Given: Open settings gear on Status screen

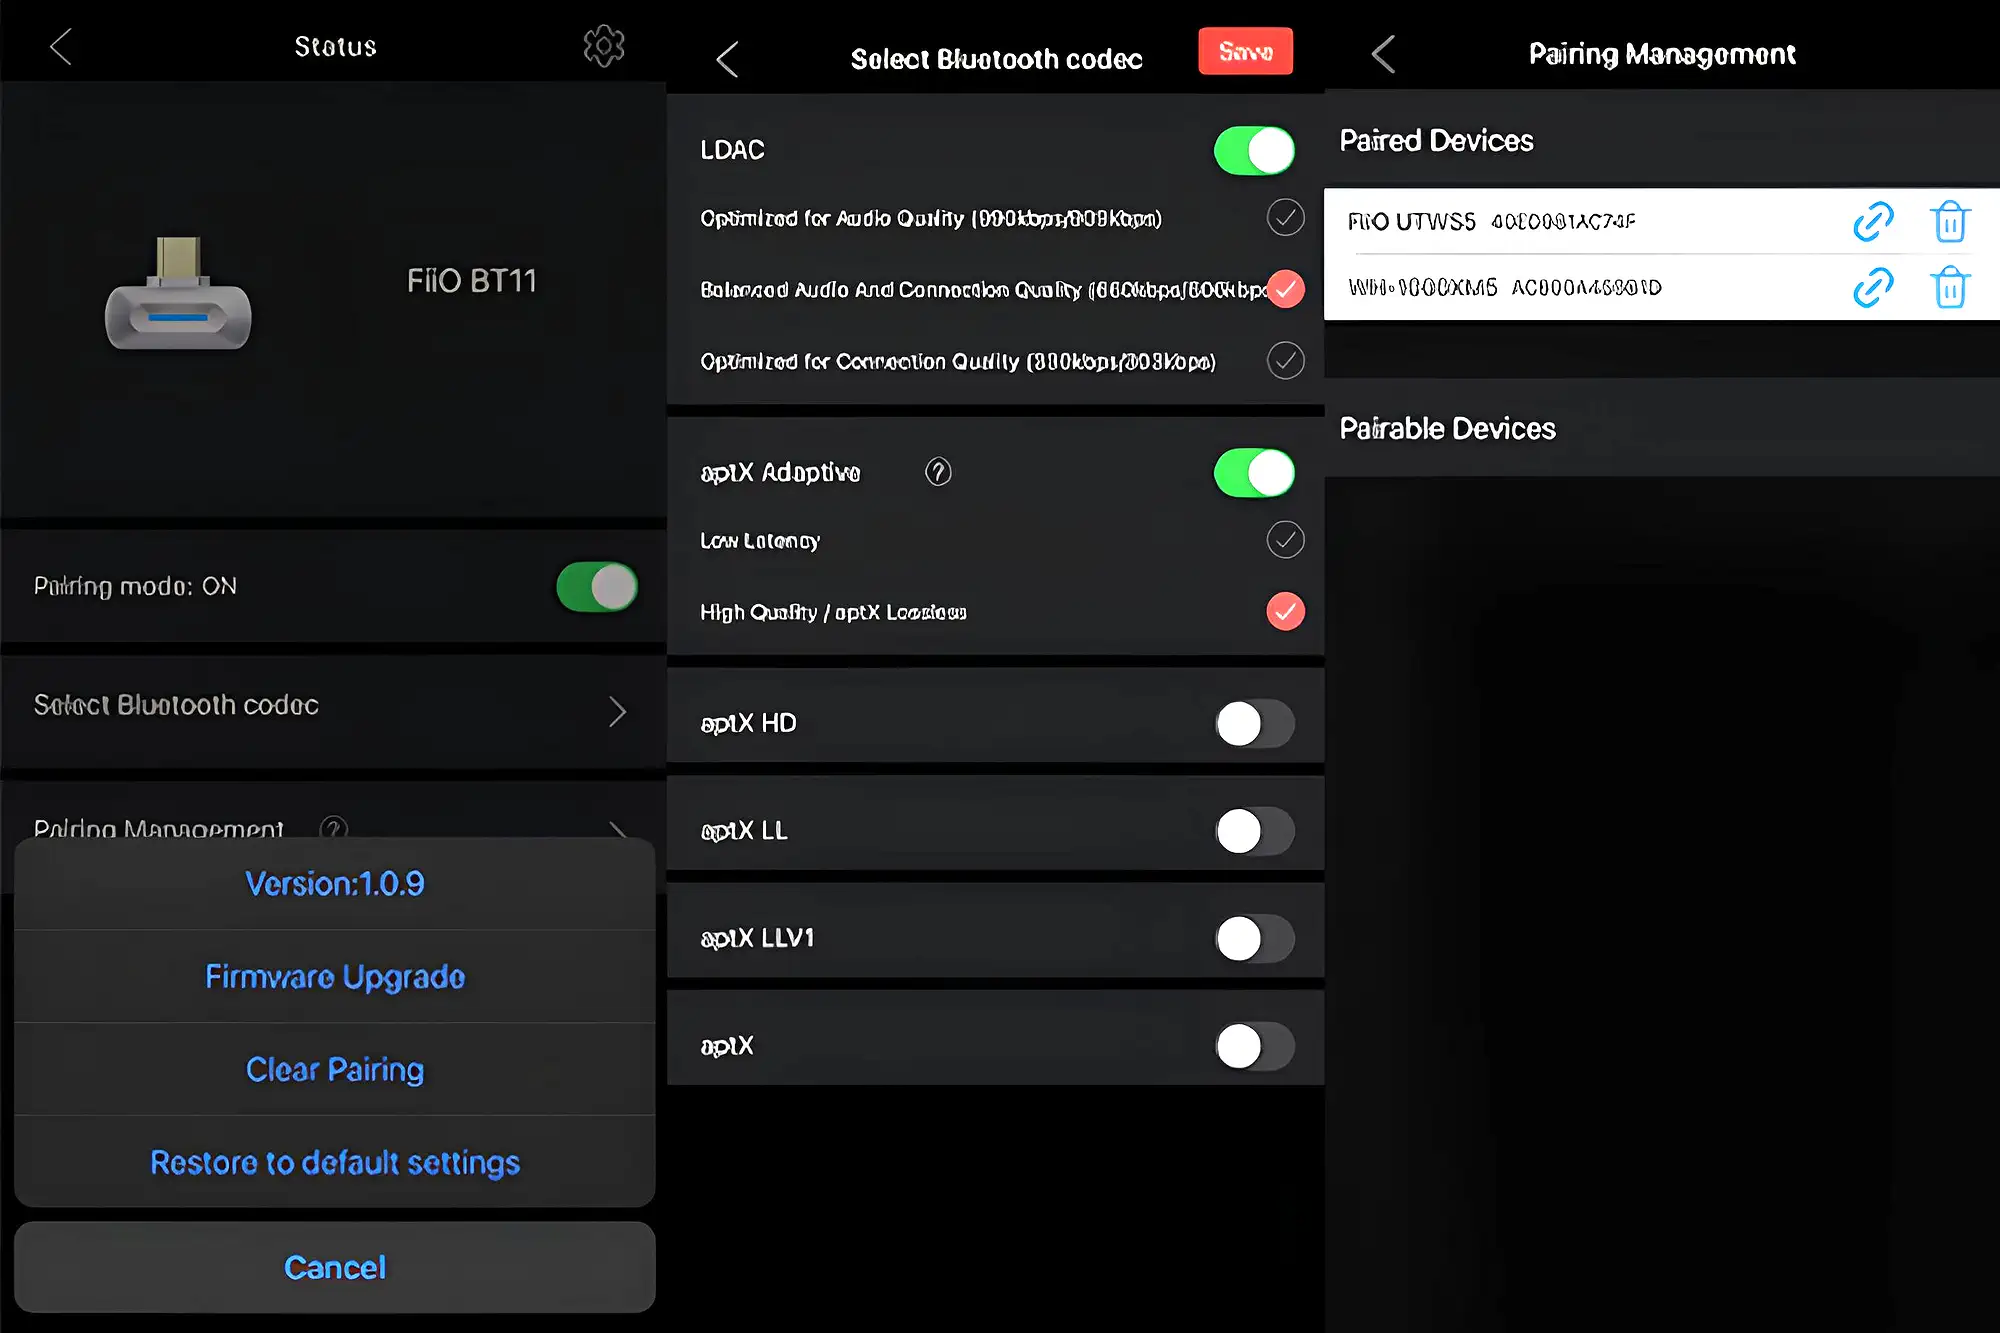Looking at the screenshot, I should click(x=604, y=46).
